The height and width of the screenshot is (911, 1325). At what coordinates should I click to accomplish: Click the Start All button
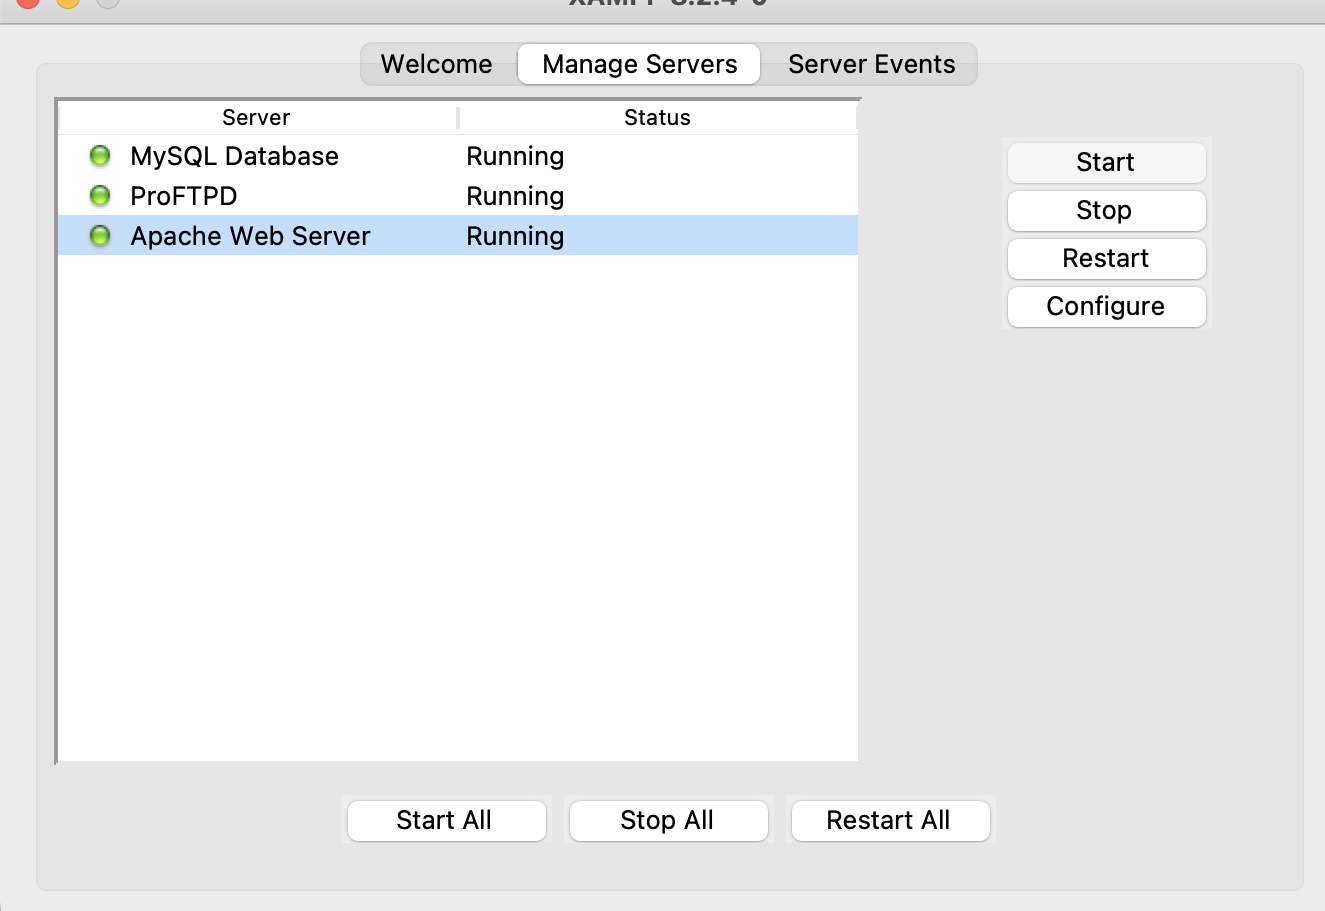(x=446, y=821)
